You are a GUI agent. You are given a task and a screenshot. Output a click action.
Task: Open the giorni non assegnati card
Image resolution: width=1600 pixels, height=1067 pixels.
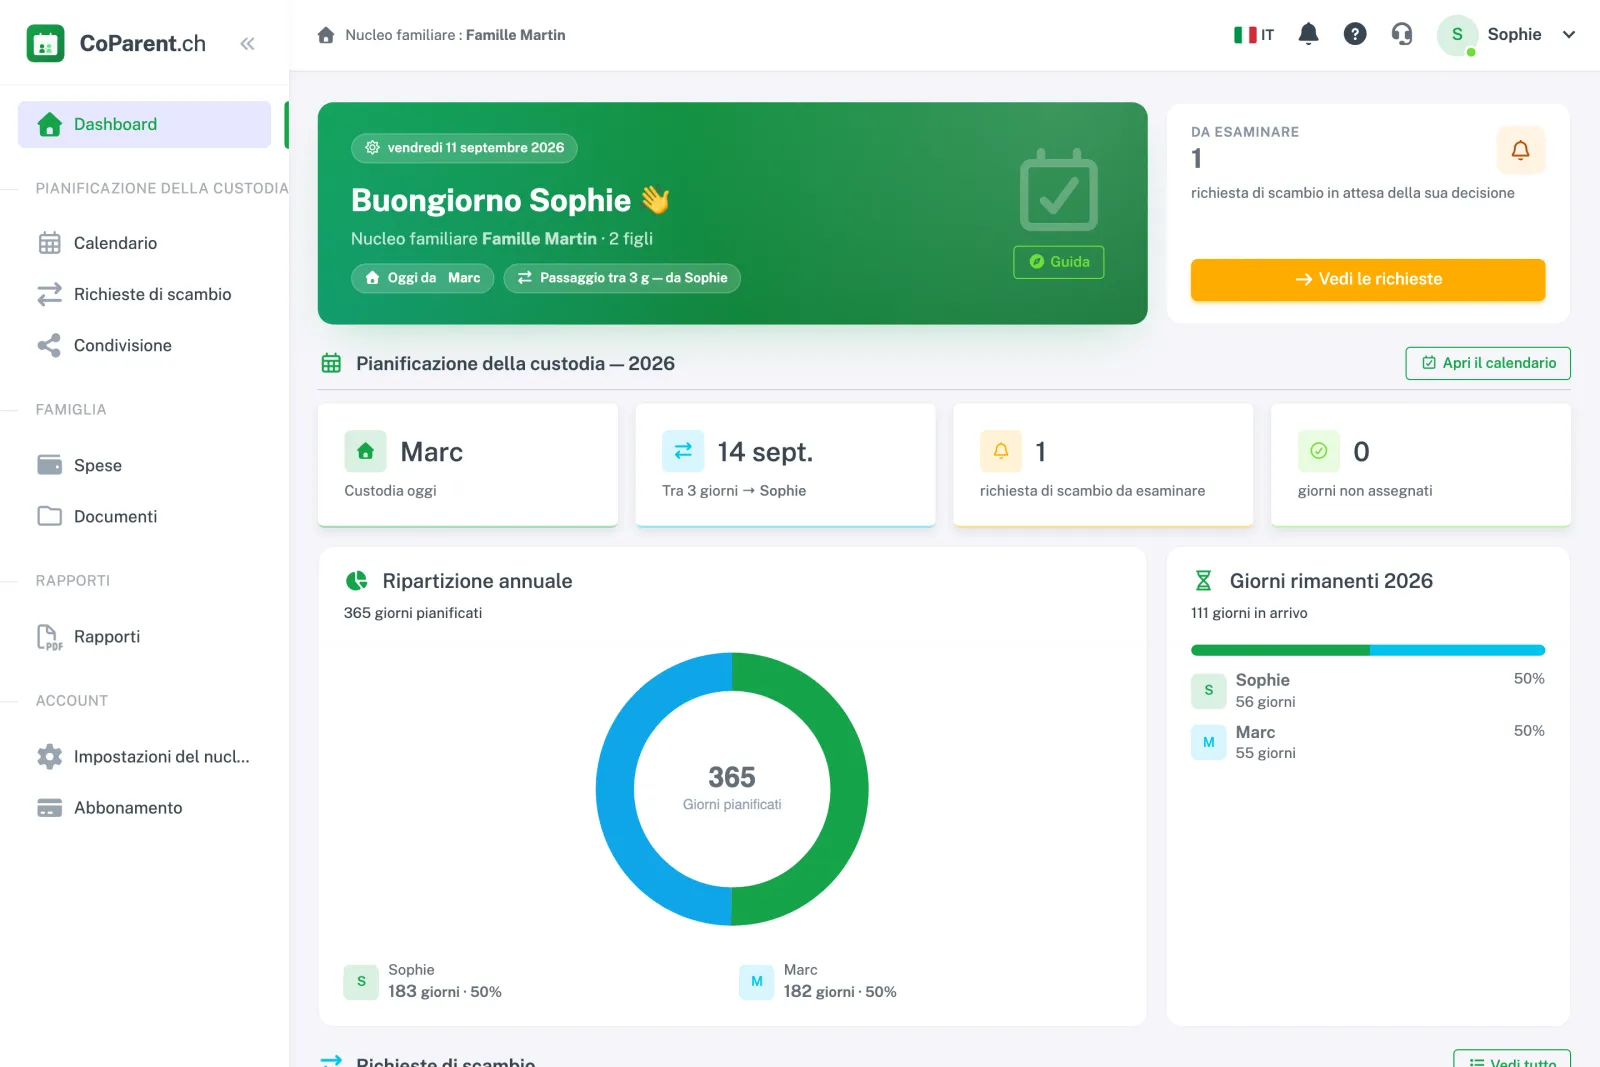click(x=1421, y=465)
